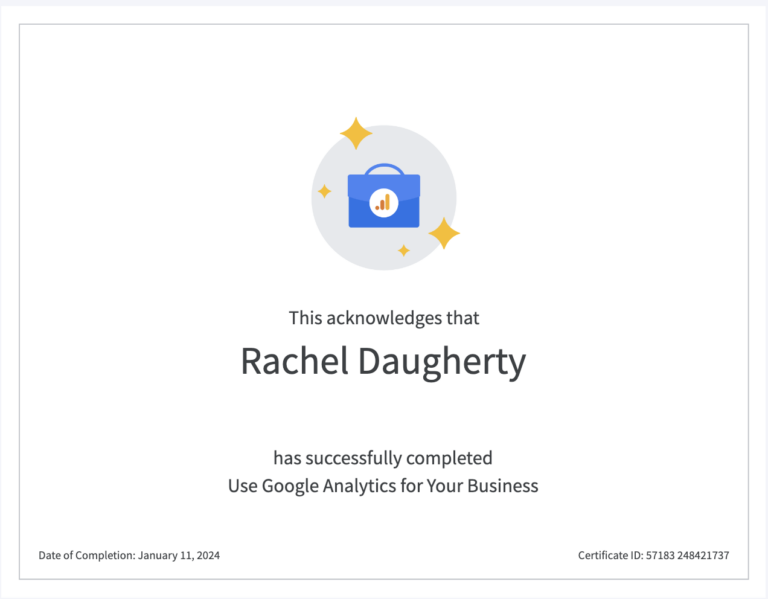Click the blue briefcase Analytics badge icon
Screen dimensions: 768x599
coord(384,196)
